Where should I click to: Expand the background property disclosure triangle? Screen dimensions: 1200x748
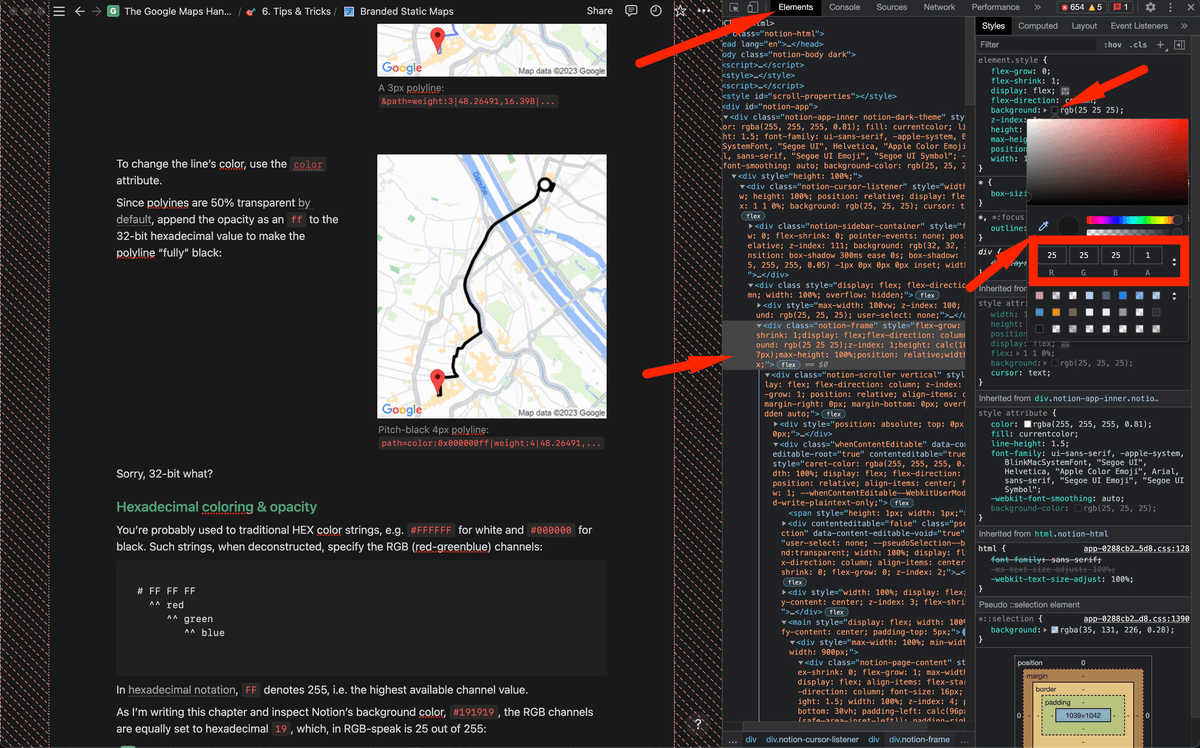[x=1046, y=110]
